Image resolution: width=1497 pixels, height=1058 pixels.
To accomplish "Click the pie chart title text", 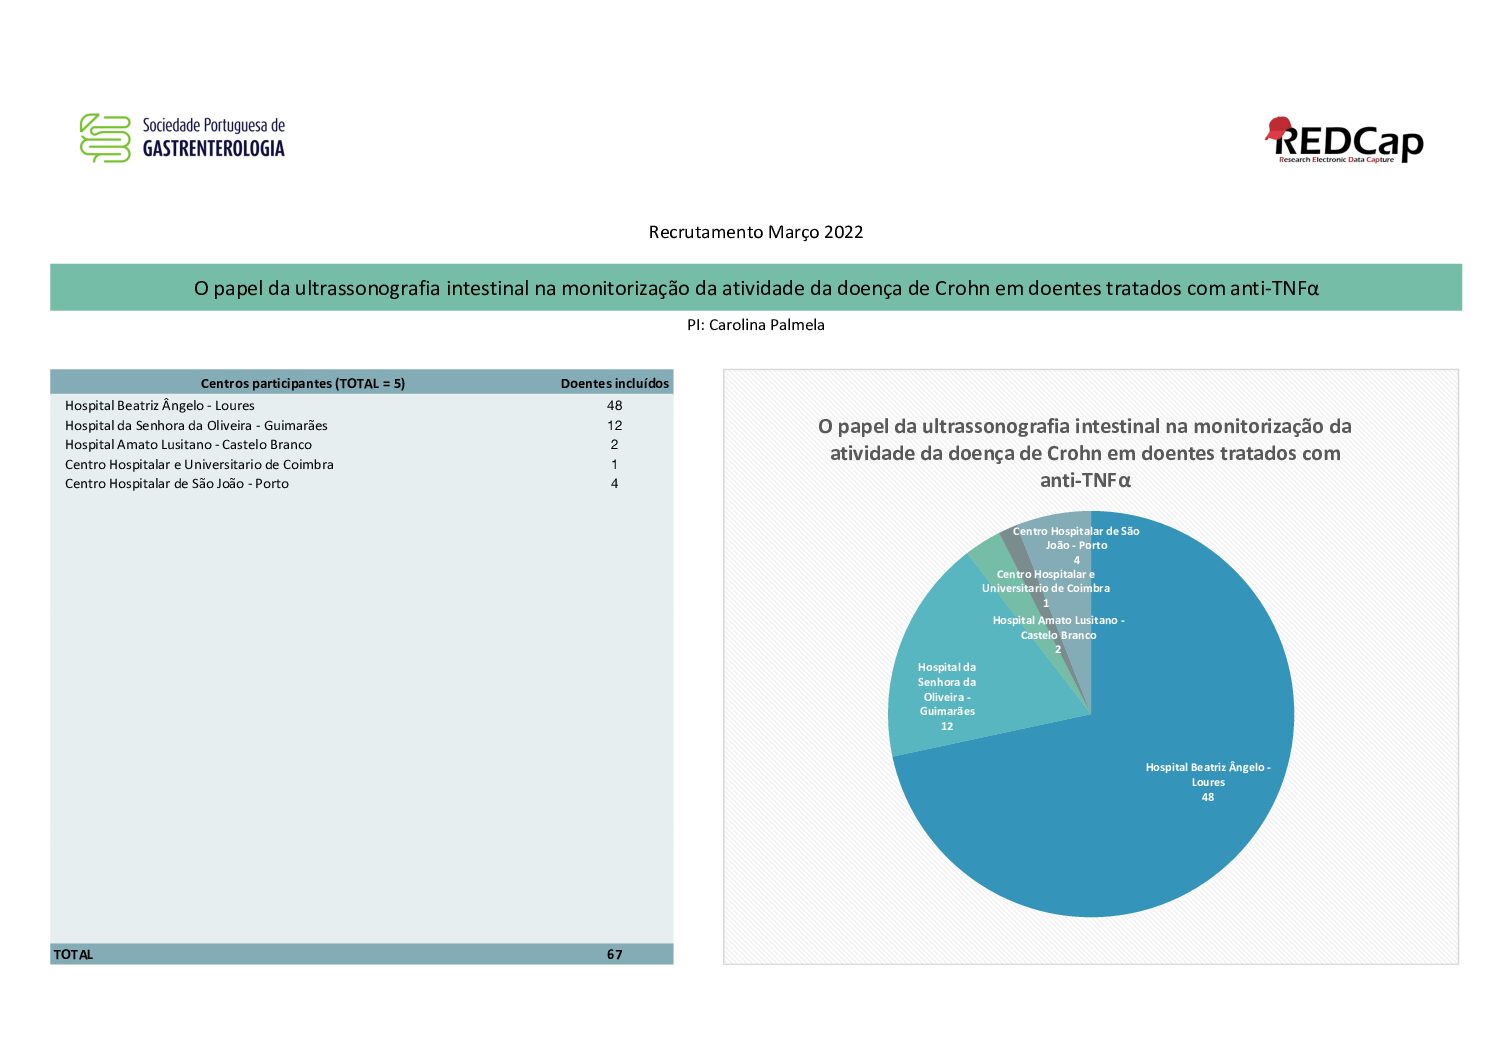I will pos(1085,453).
